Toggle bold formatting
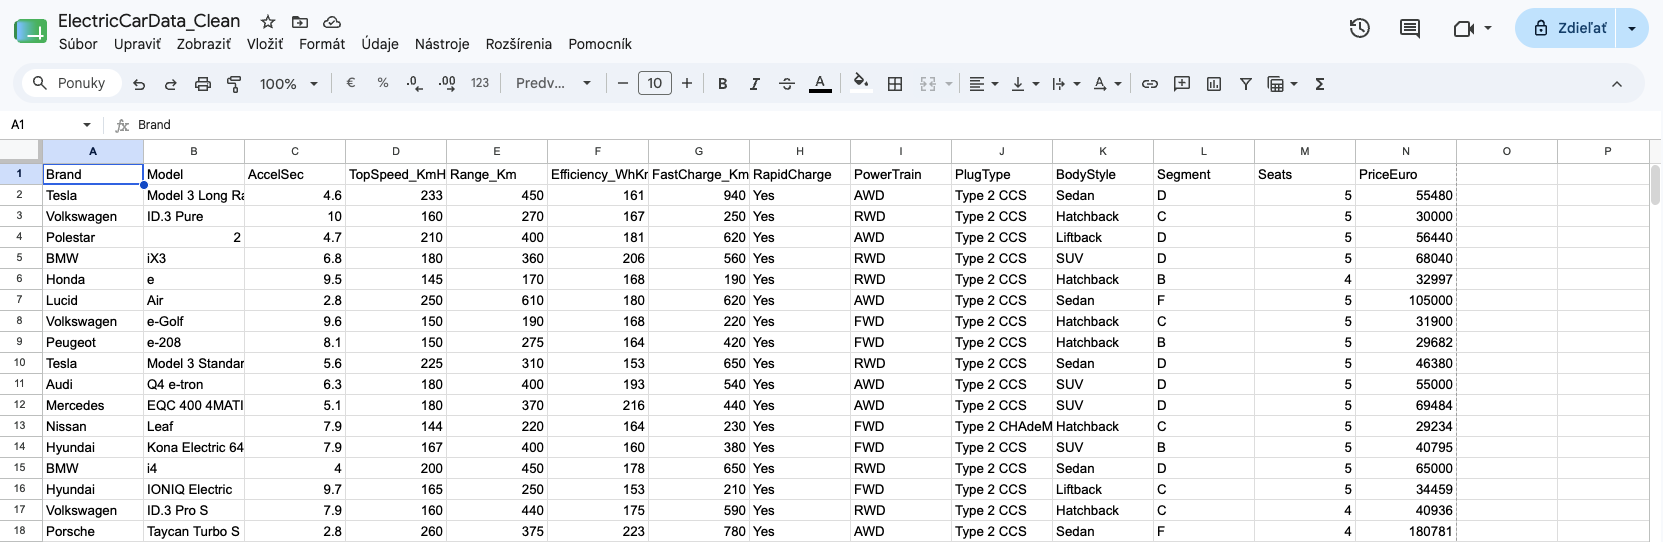 (x=723, y=84)
